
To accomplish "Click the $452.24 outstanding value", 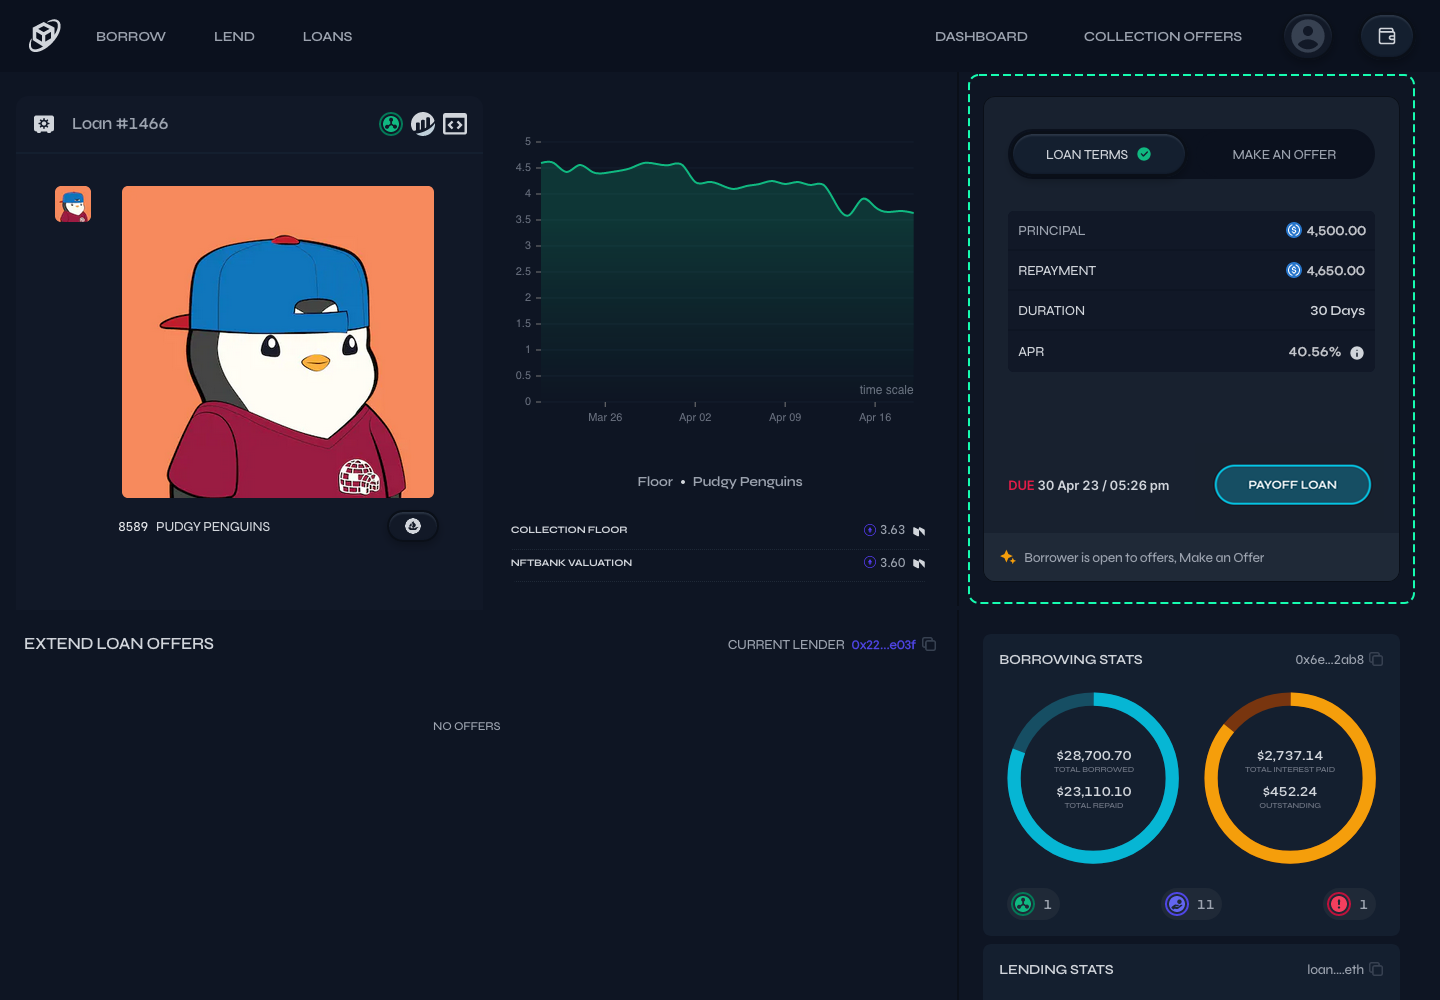I will coord(1290,791).
